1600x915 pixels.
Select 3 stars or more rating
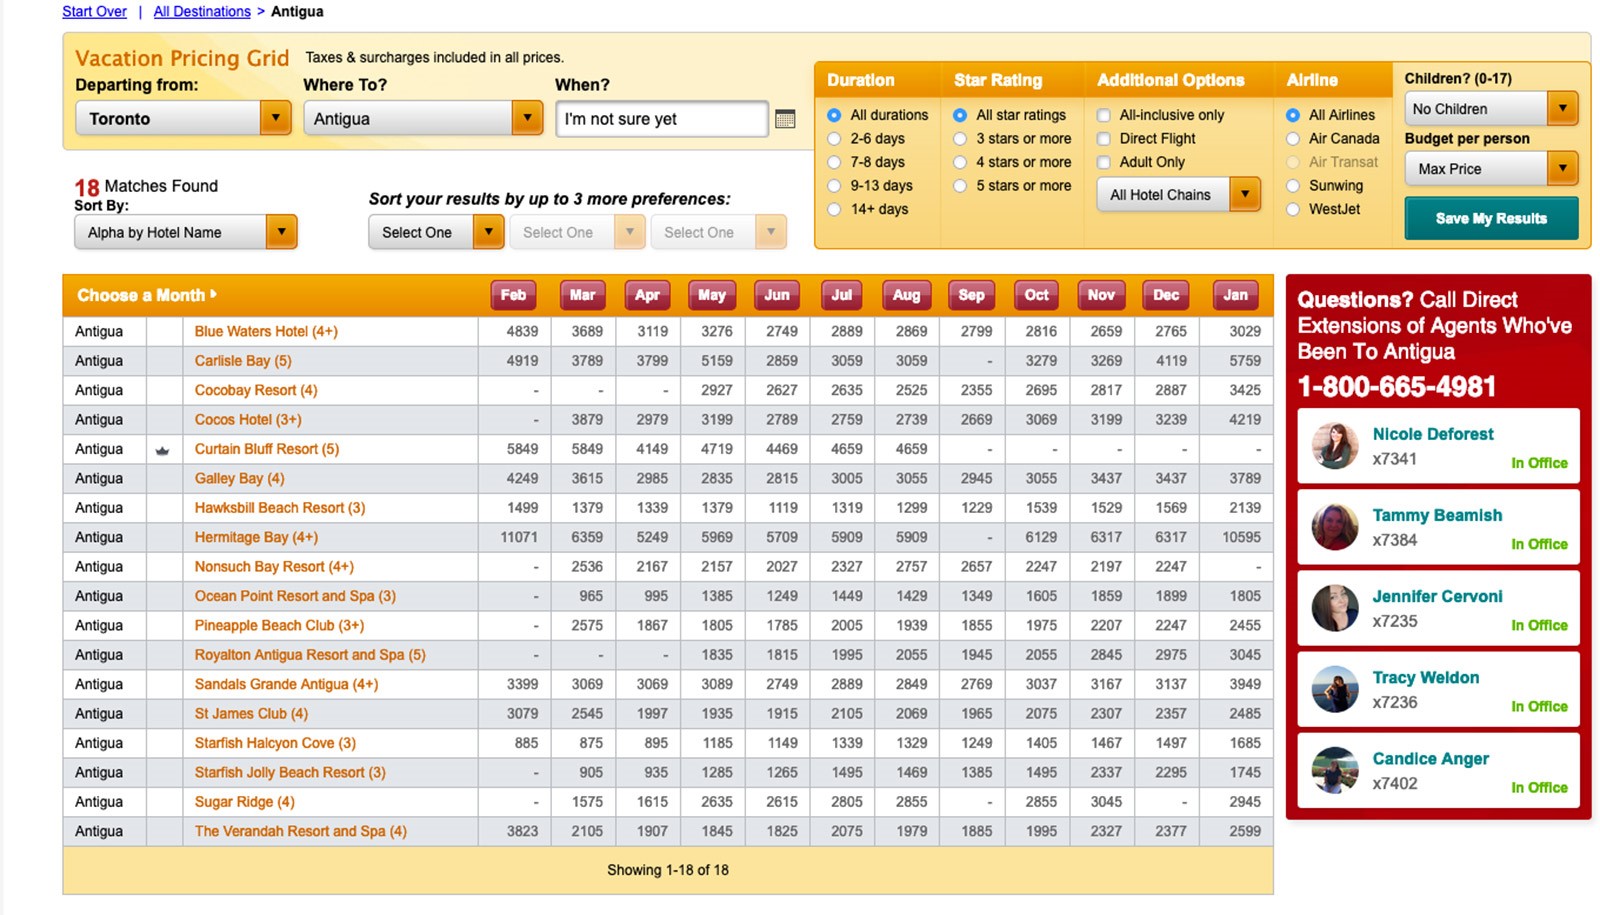tap(960, 139)
